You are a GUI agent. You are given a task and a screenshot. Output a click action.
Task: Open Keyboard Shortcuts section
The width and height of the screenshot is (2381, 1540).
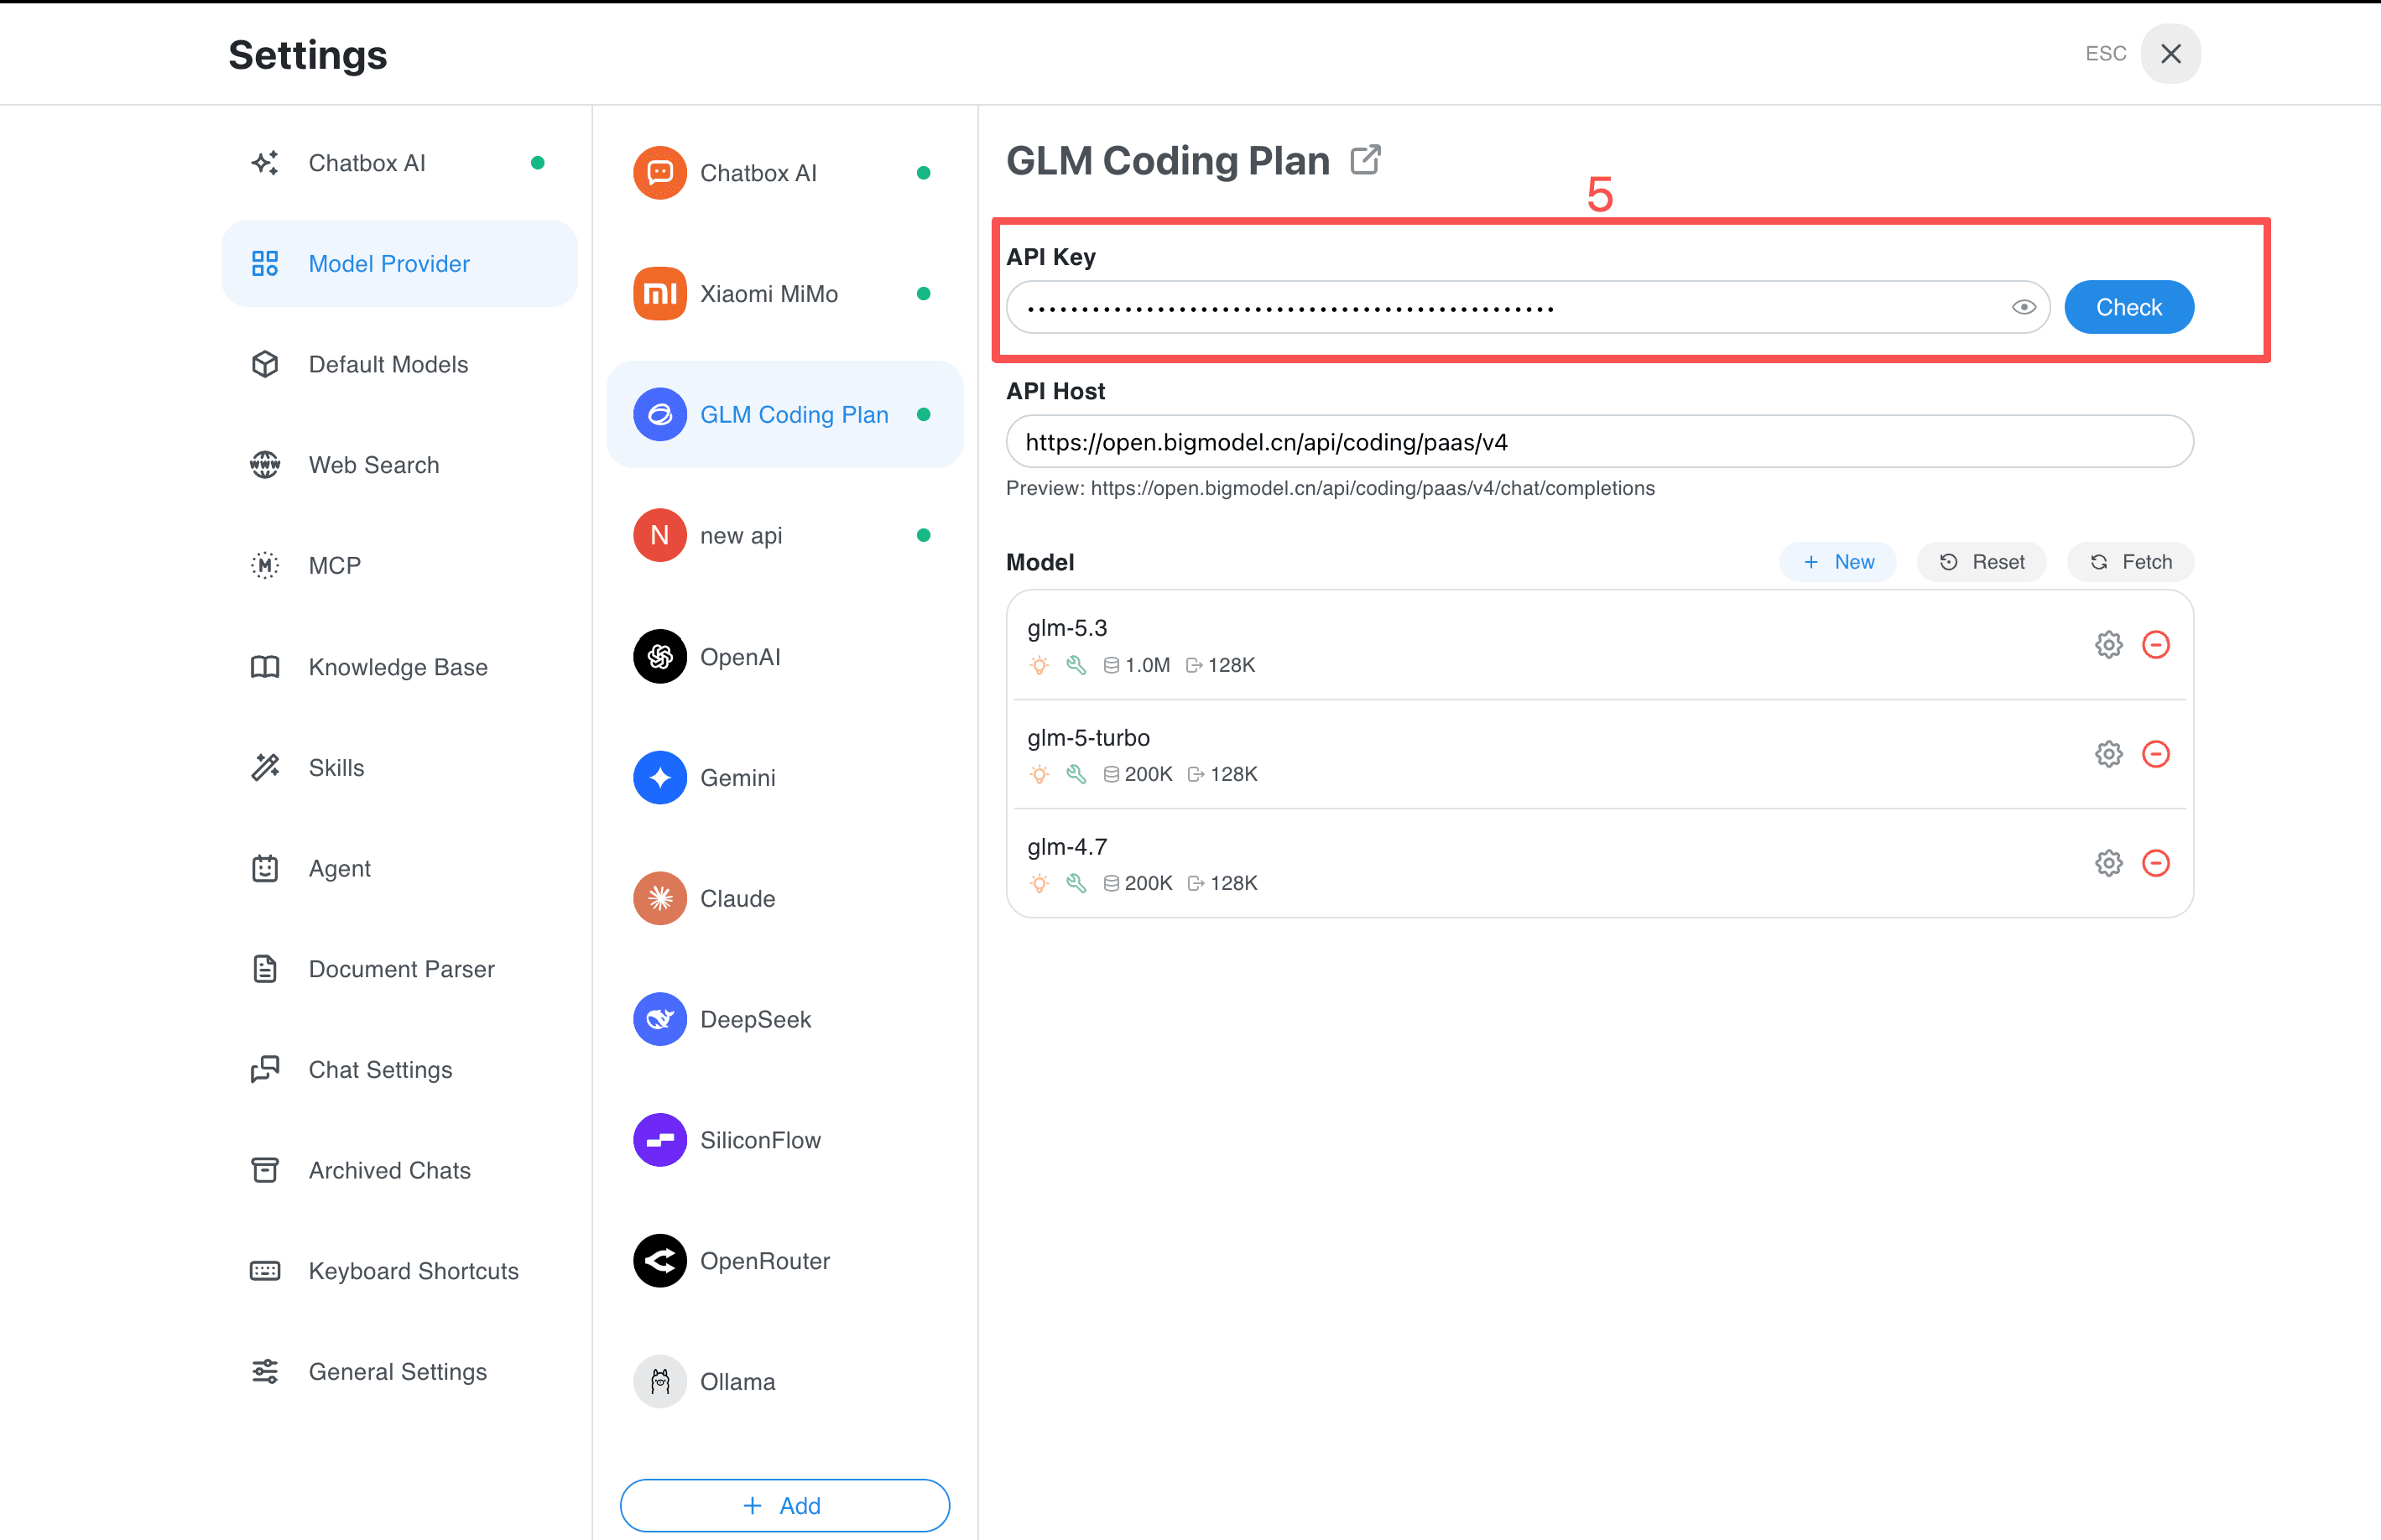tap(399, 1271)
